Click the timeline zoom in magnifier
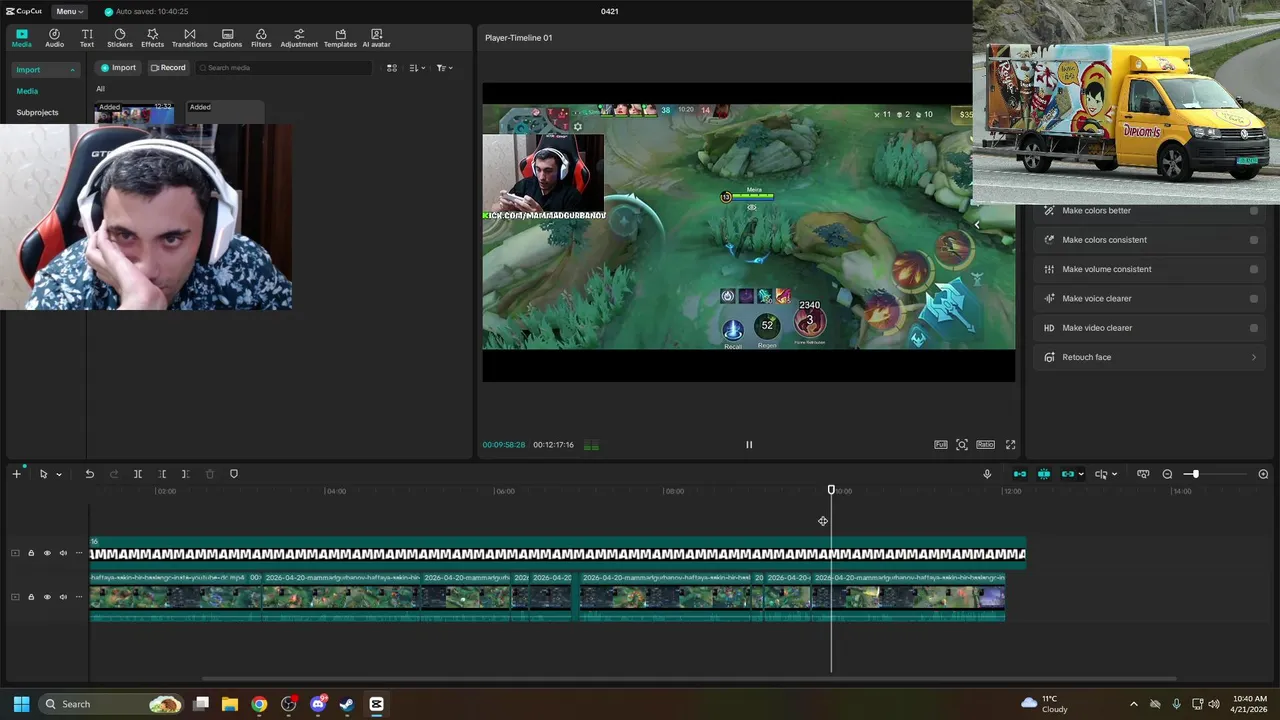 [1263, 474]
